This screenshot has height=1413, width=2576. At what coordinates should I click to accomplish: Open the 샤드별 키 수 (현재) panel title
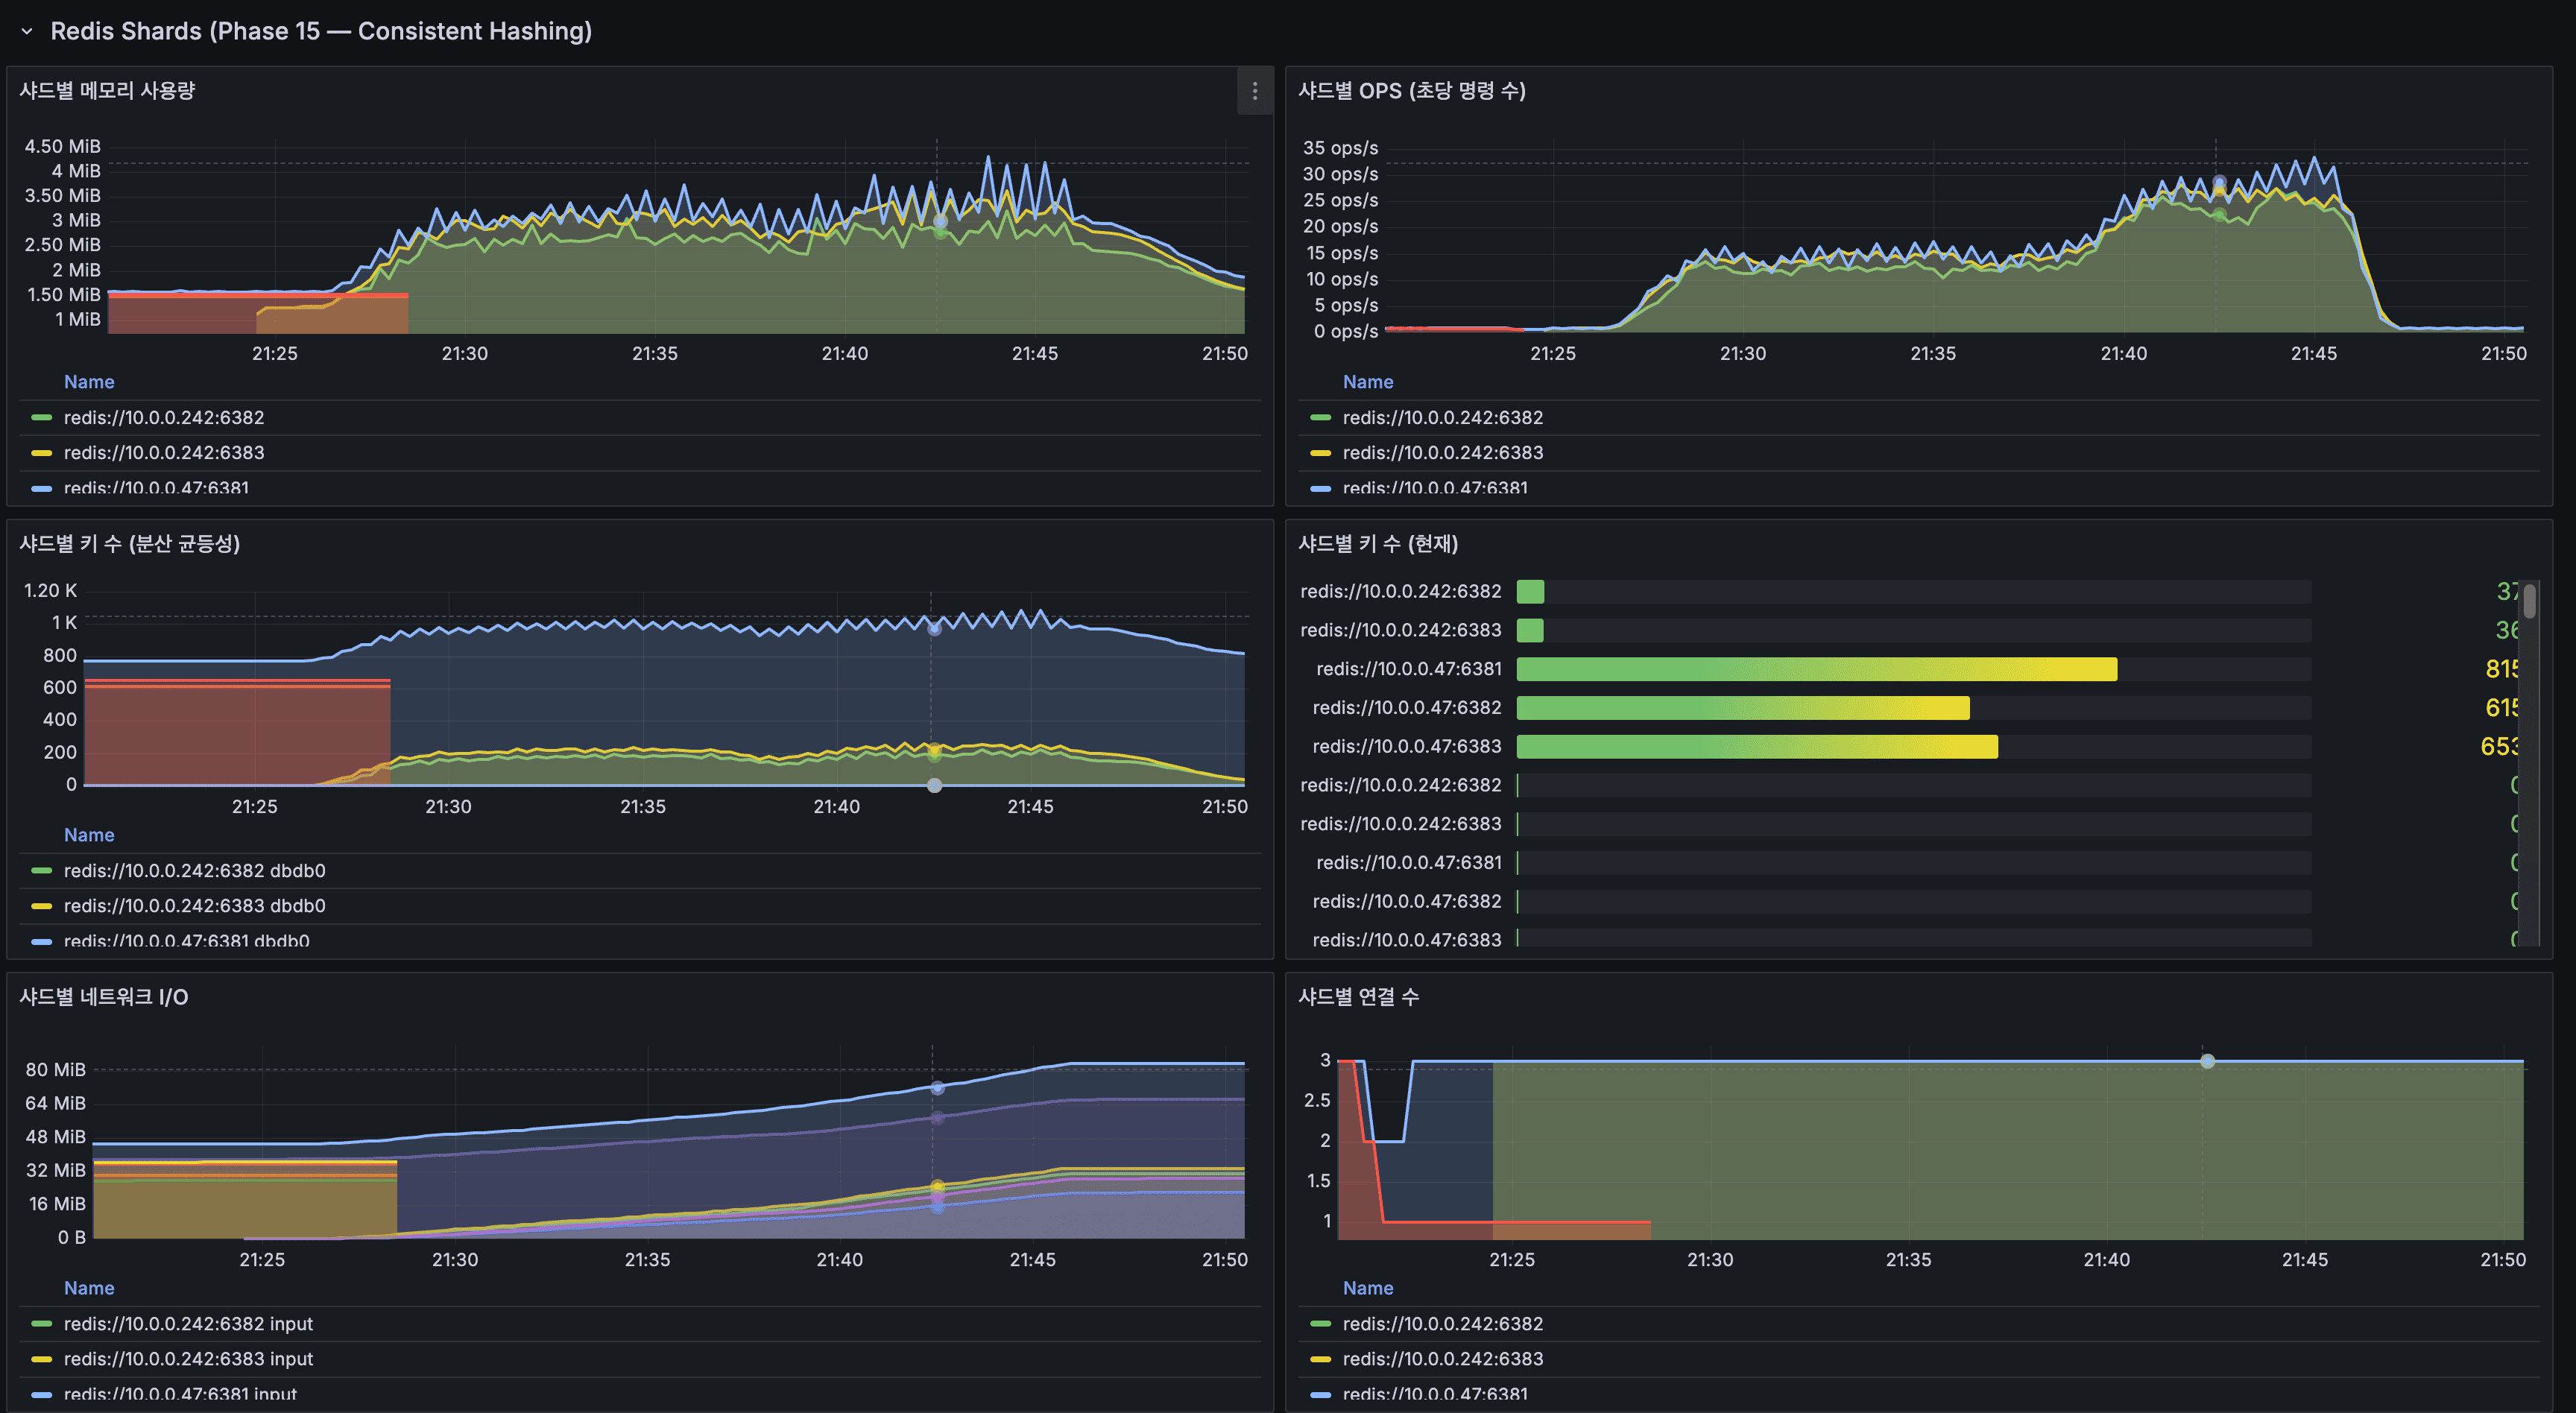pyautogui.click(x=1377, y=544)
